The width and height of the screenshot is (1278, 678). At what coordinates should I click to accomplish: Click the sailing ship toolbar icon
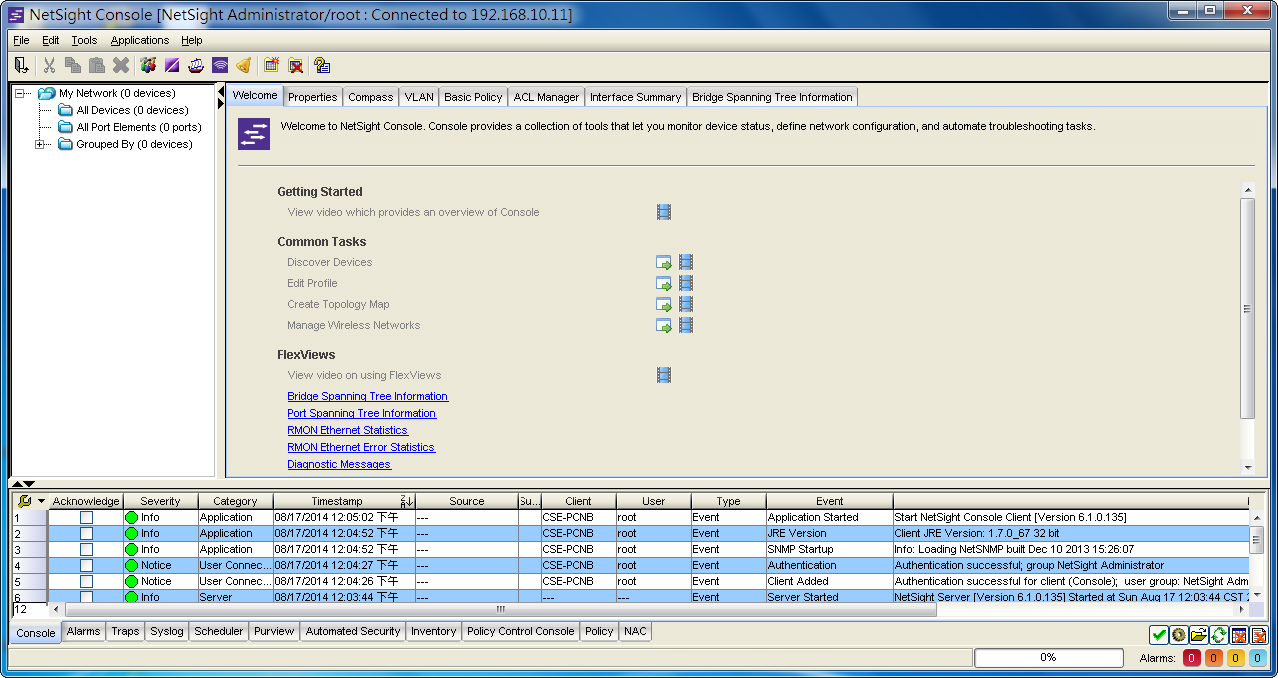[x=196, y=65]
